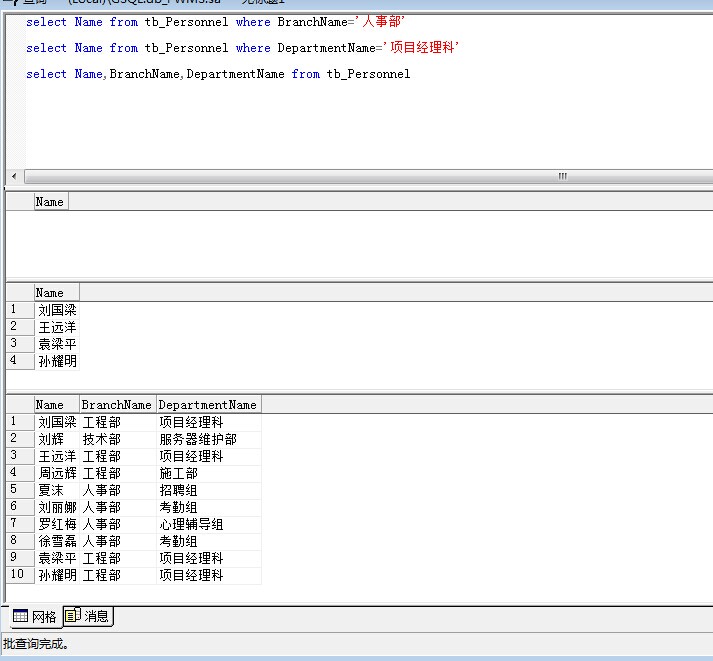Click the 徐雪磊 name cell
Image resolution: width=713 pixels, height=661 pixels.
pos(57,541)
